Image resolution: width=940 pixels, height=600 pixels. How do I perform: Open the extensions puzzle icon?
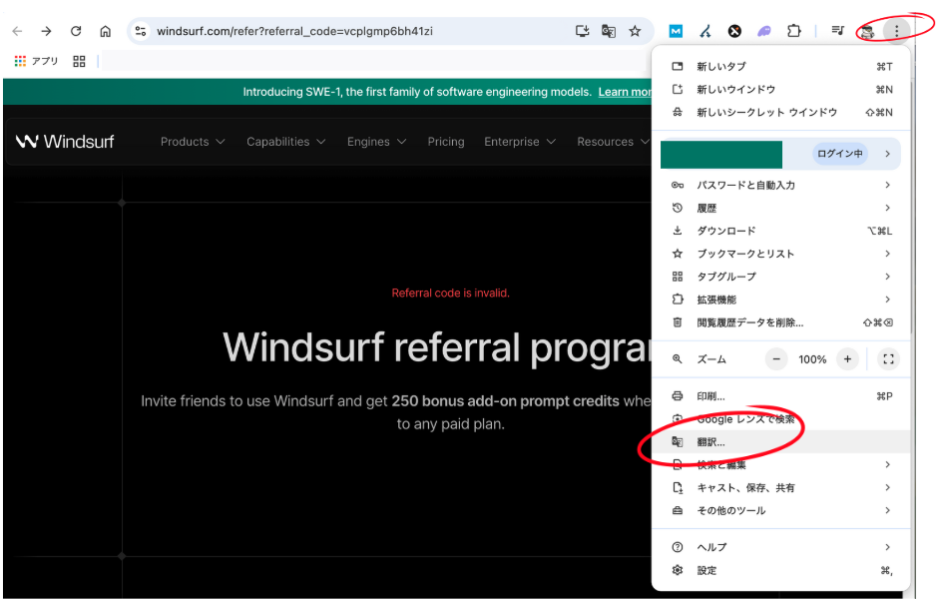pyautogui.click(x=794, y=31)
